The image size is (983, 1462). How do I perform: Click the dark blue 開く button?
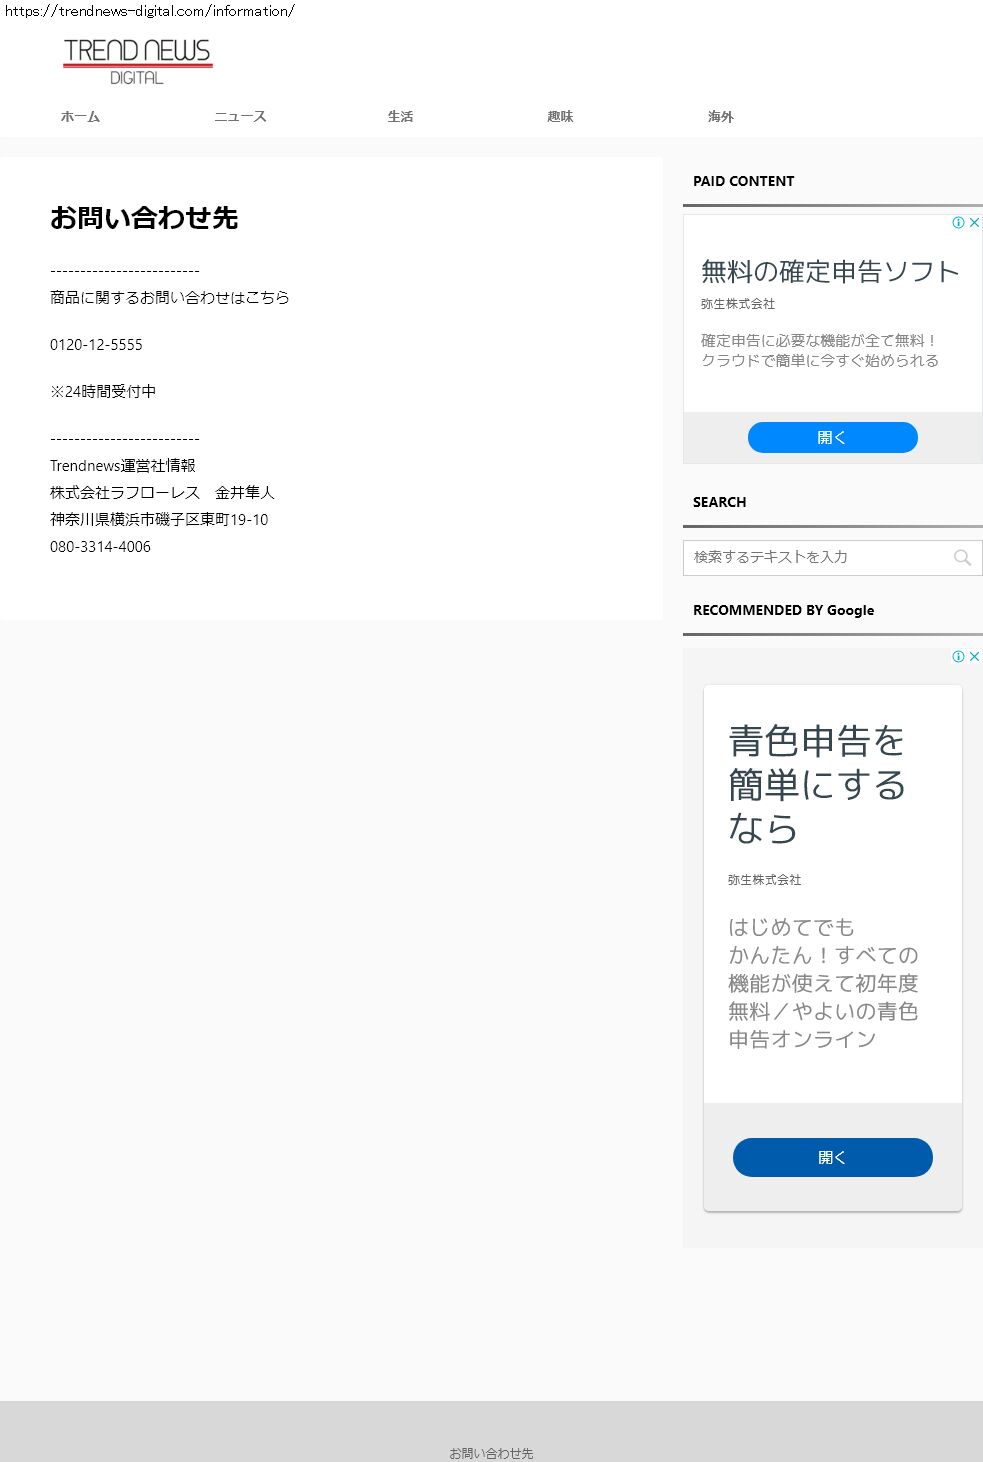point(833,1157)
